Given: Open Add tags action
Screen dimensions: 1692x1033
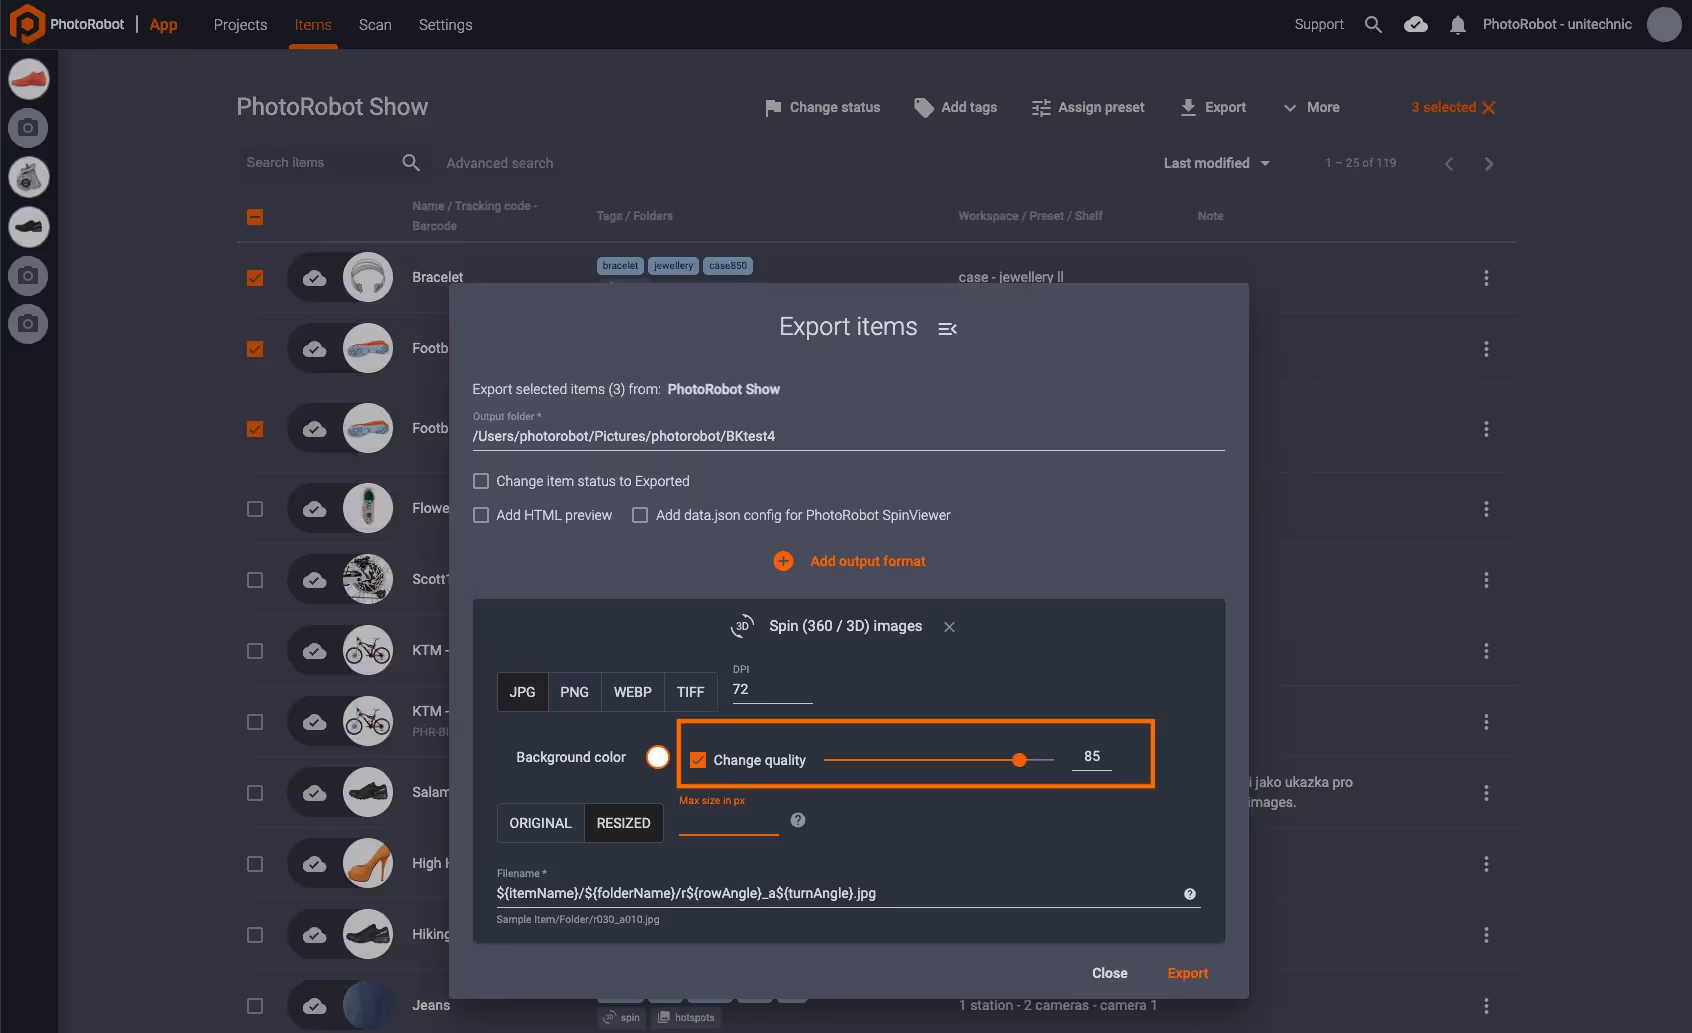Looking at the screenshot, I should click(x=955, y=107).
